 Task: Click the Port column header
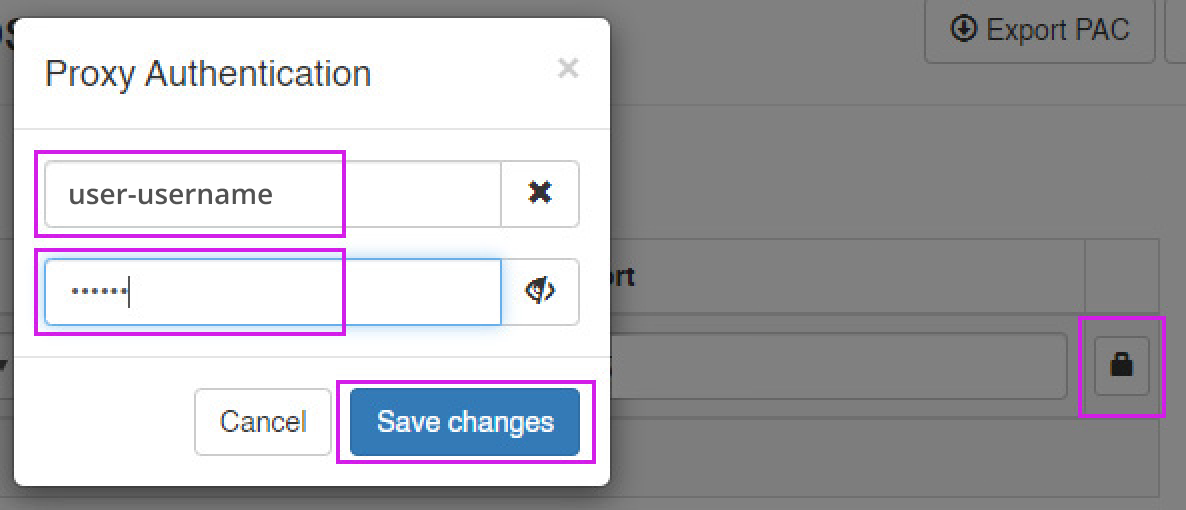click(x=622, y=276)
